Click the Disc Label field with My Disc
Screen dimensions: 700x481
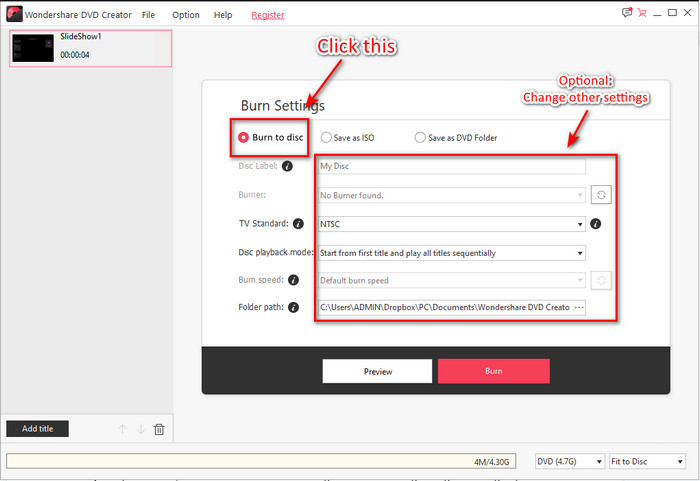click(451, 166)
